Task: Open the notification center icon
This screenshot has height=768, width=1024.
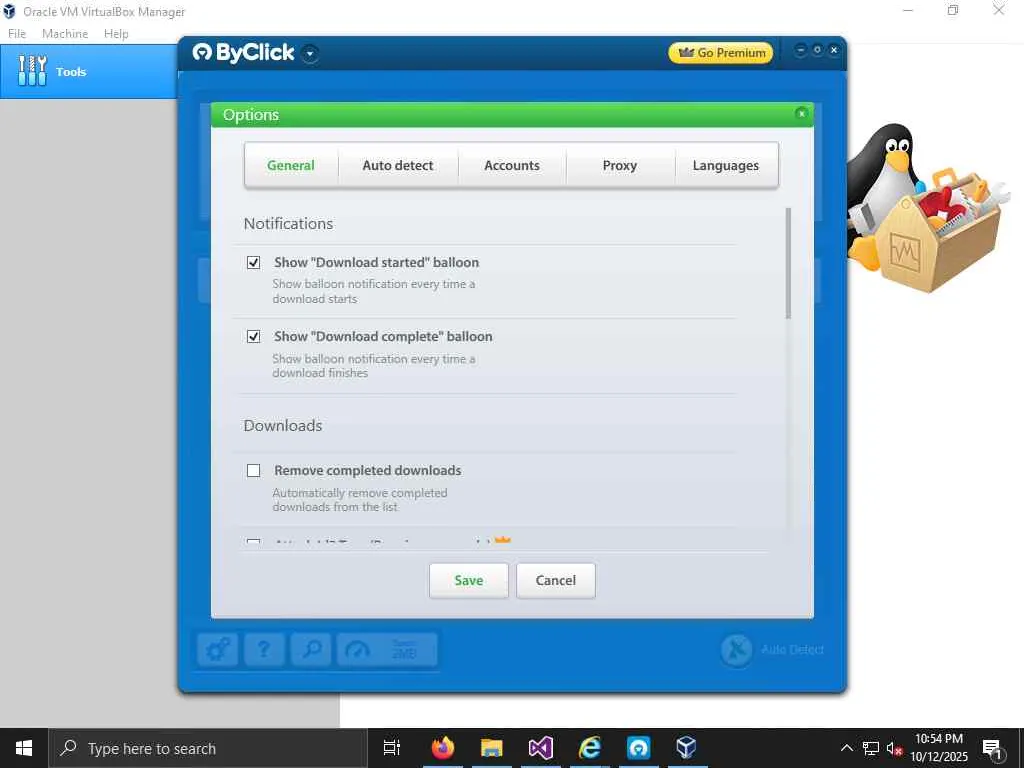Action: 992,749
